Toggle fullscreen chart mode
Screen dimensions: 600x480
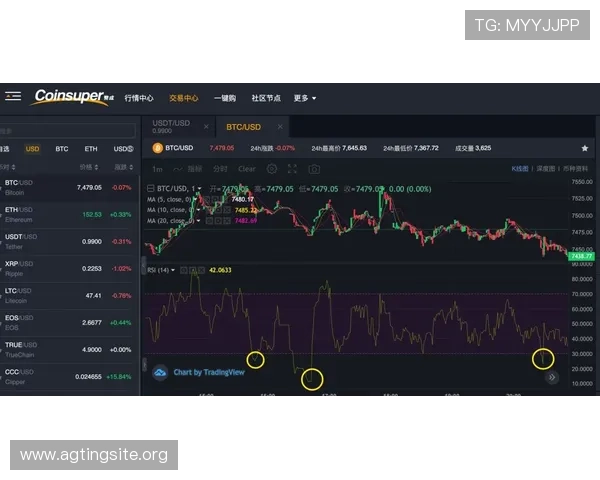coord(292,169)
